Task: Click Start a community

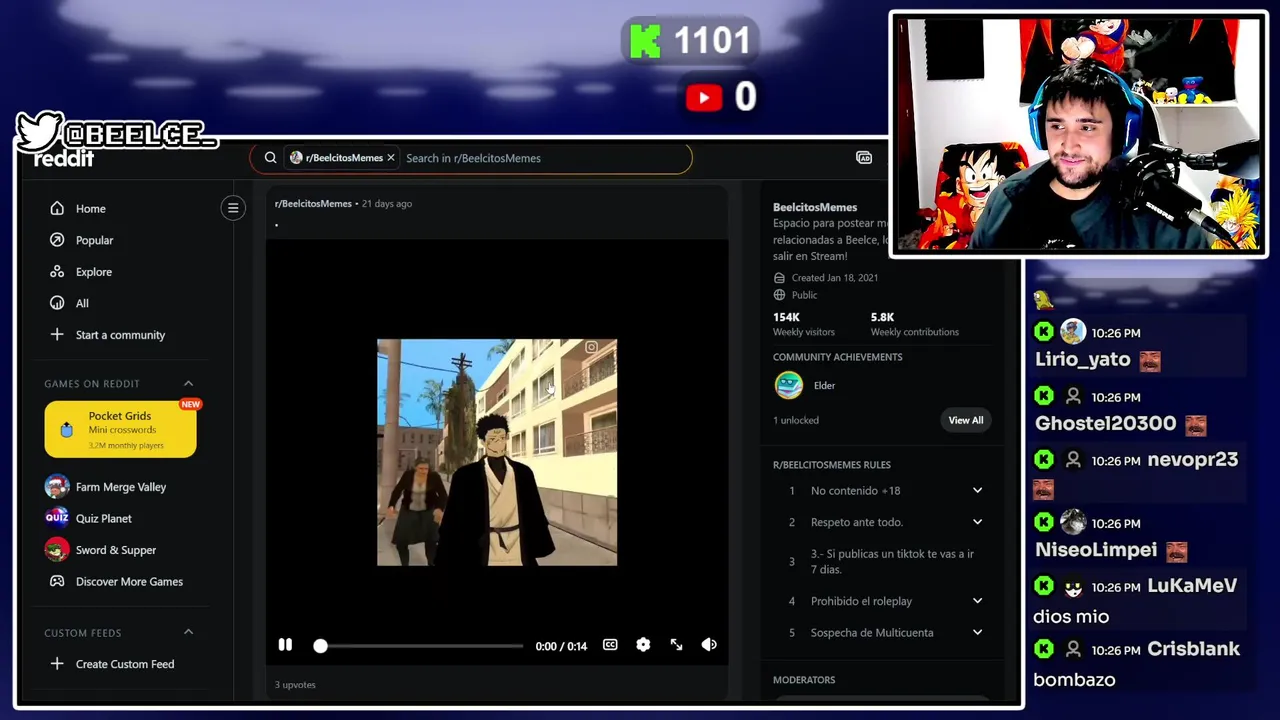Action: tap(120, 335)
